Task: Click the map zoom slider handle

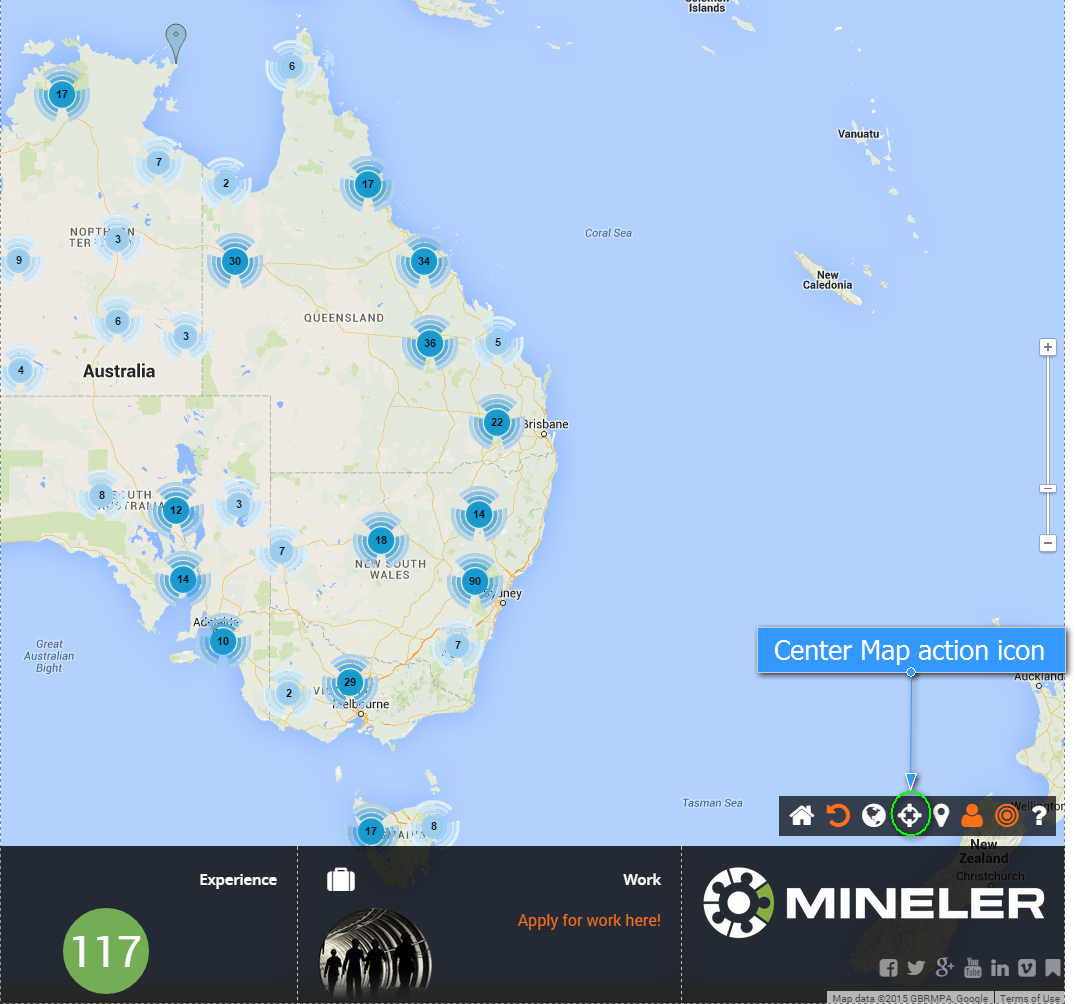Action: point(1048,488)
